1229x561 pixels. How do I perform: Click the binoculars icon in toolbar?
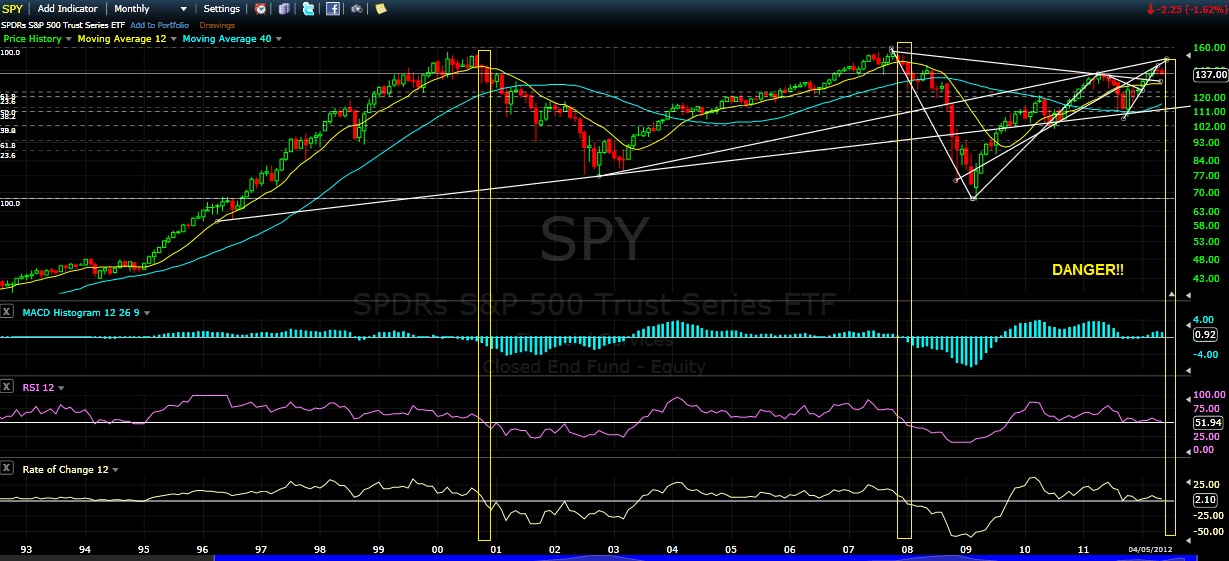357,9
